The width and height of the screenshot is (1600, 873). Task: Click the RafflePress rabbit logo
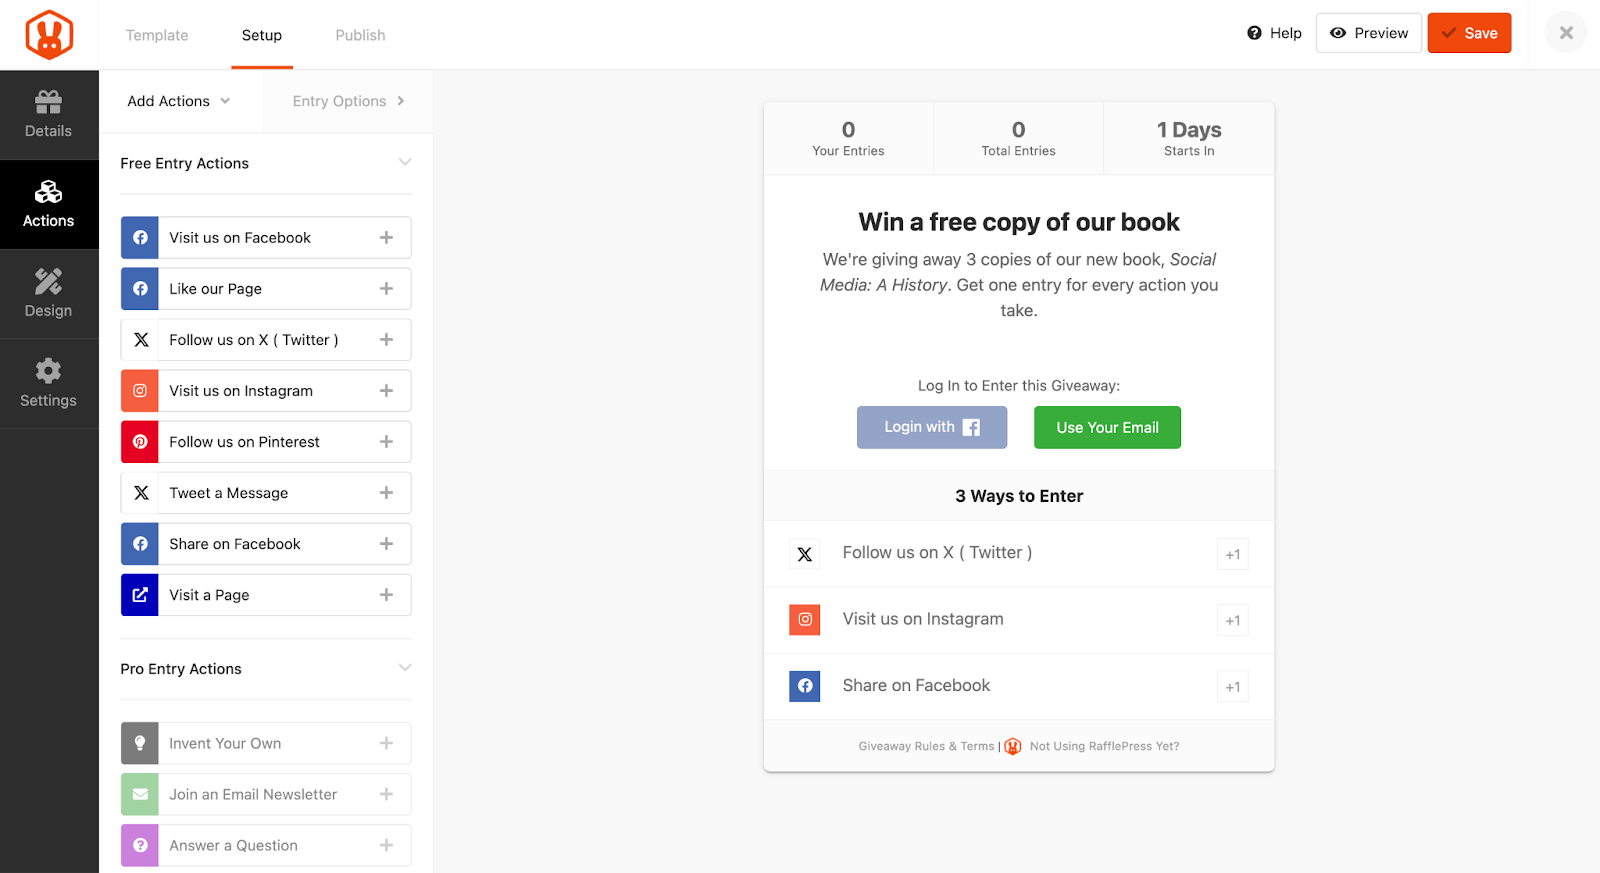49,35
